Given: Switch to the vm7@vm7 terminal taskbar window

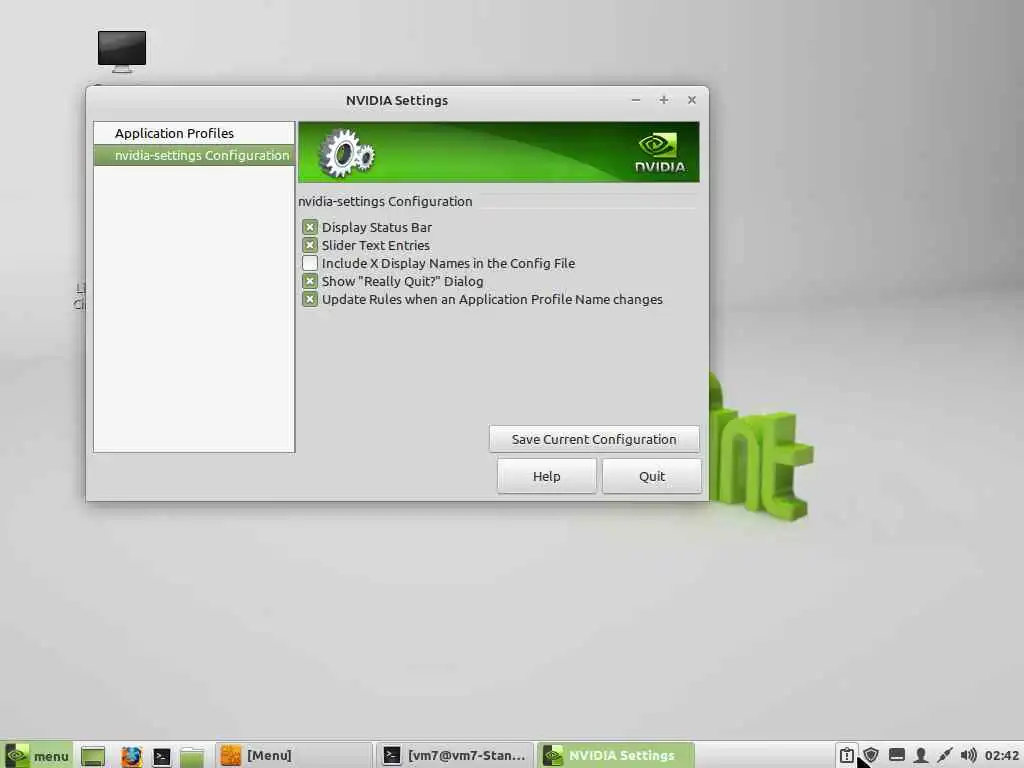Looking at the screenshot, I should coord(456,756).
